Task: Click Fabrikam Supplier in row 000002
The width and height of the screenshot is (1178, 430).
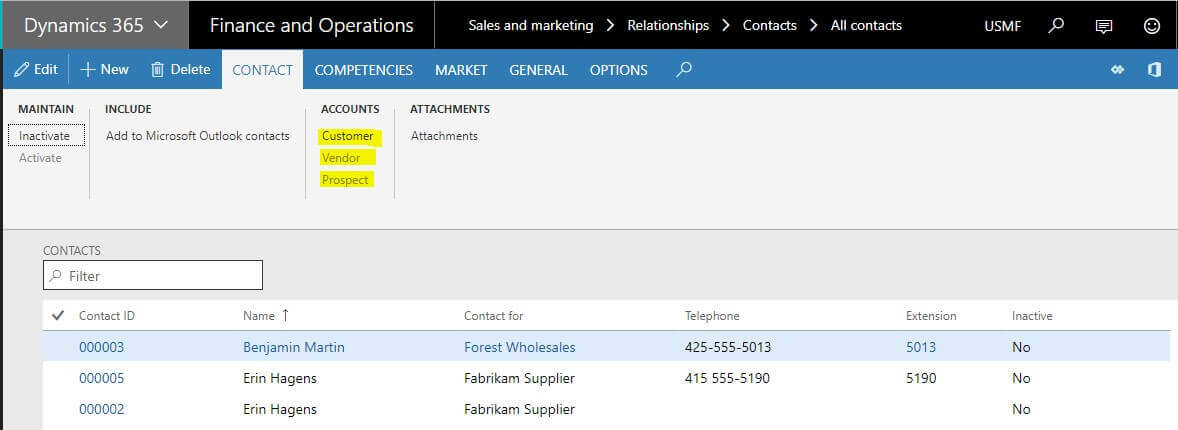Action: tap(519, 410)
